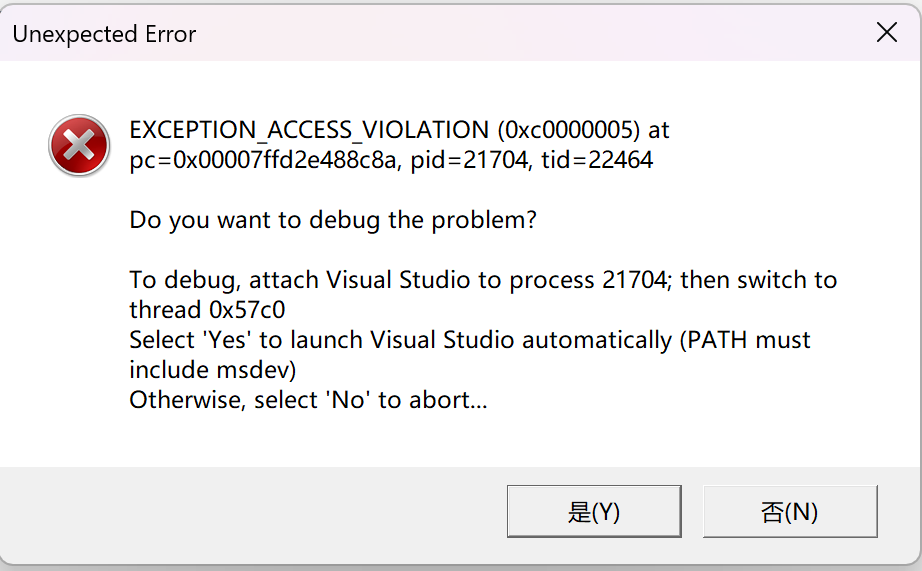The width and height of the screenshot is (922, 571).
Task: Click the 'include msdev)' text
Action: tap(213, 370)
